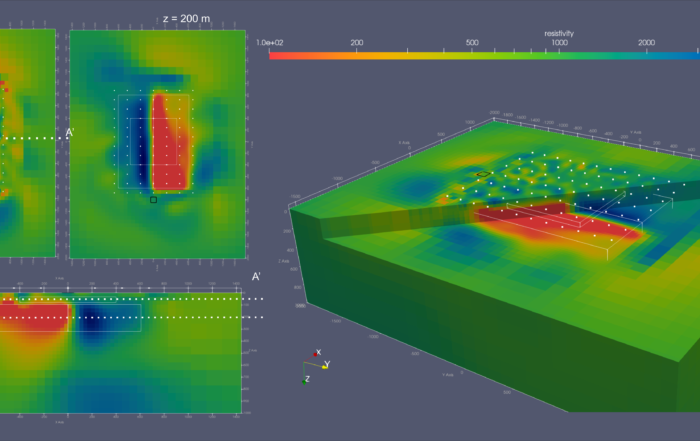Select the red conductor block in the 3D view
The image size is (700, 441).
point(558,222)
